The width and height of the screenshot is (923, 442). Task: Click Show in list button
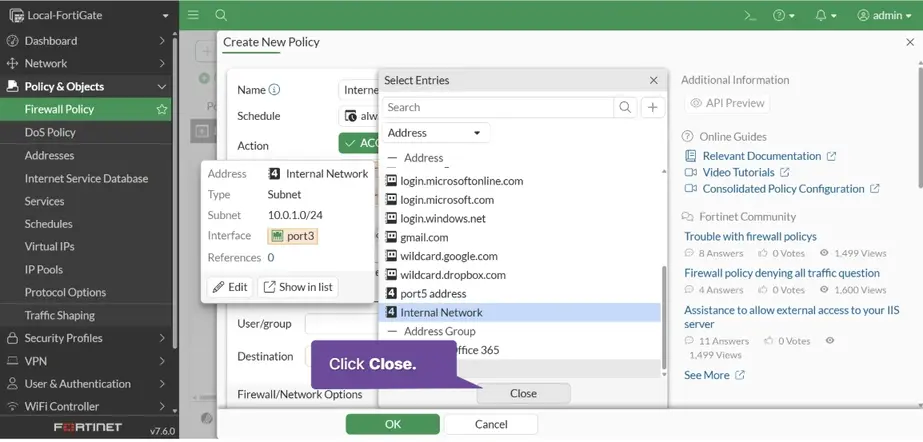pyautogui.click(x=298, y=287)
